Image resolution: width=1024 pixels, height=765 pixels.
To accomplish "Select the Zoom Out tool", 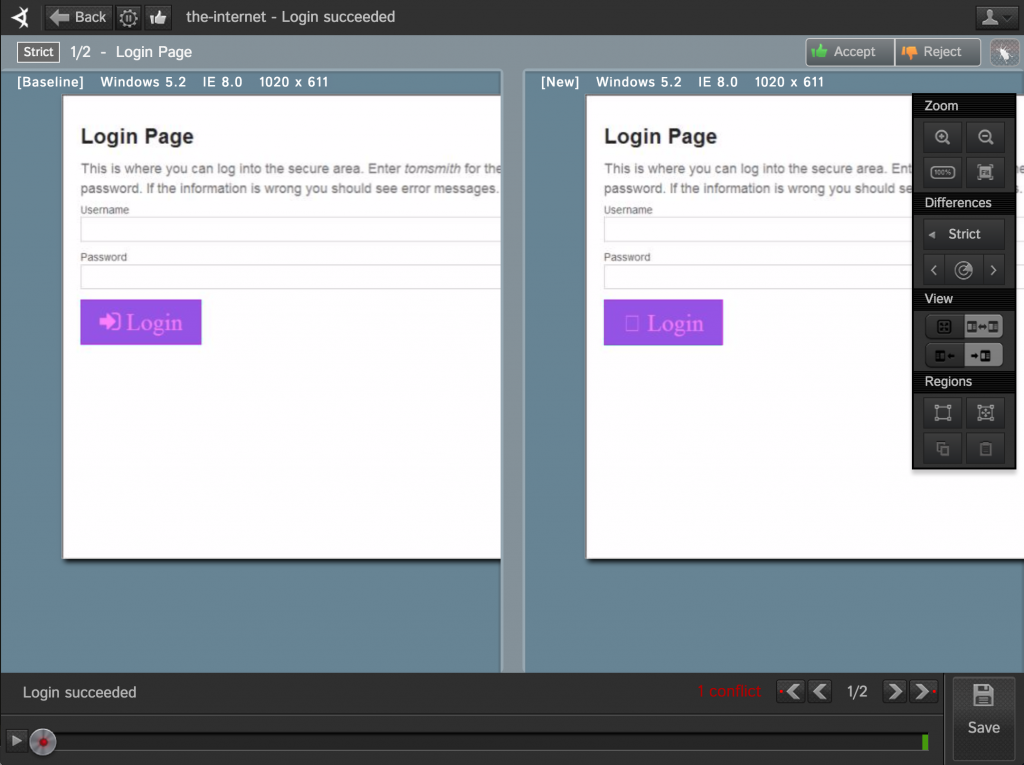I will (986, 137).
